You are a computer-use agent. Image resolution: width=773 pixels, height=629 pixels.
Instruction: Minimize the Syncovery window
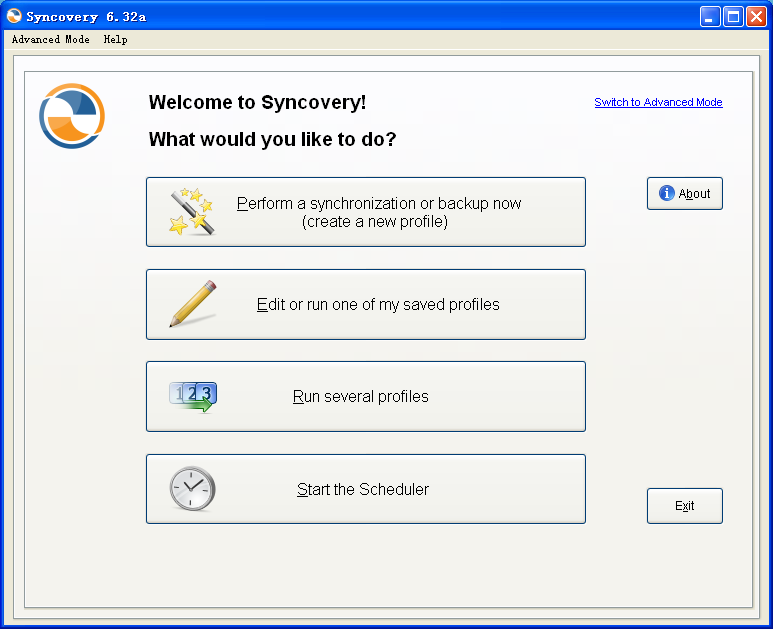(x=710, y=17)
